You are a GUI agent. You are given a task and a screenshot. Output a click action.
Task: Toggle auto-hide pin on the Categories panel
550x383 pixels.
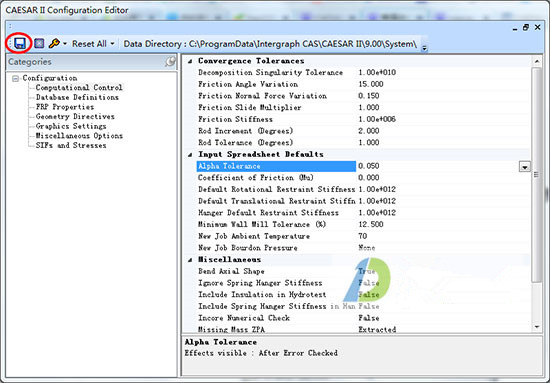(170, 62)
